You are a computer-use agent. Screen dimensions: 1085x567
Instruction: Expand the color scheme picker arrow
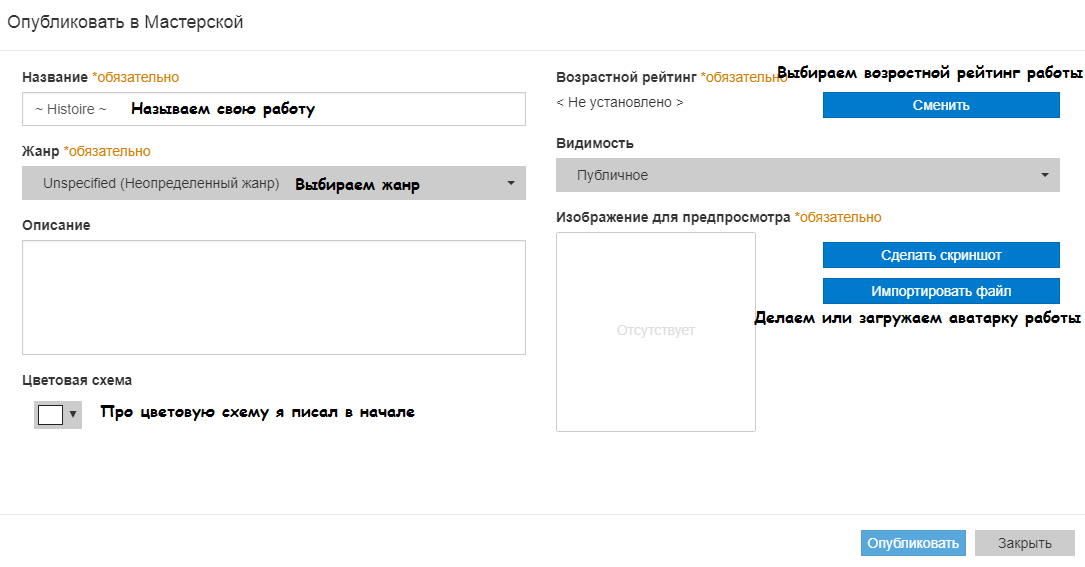pyautogui.click(x=73, y=414)
